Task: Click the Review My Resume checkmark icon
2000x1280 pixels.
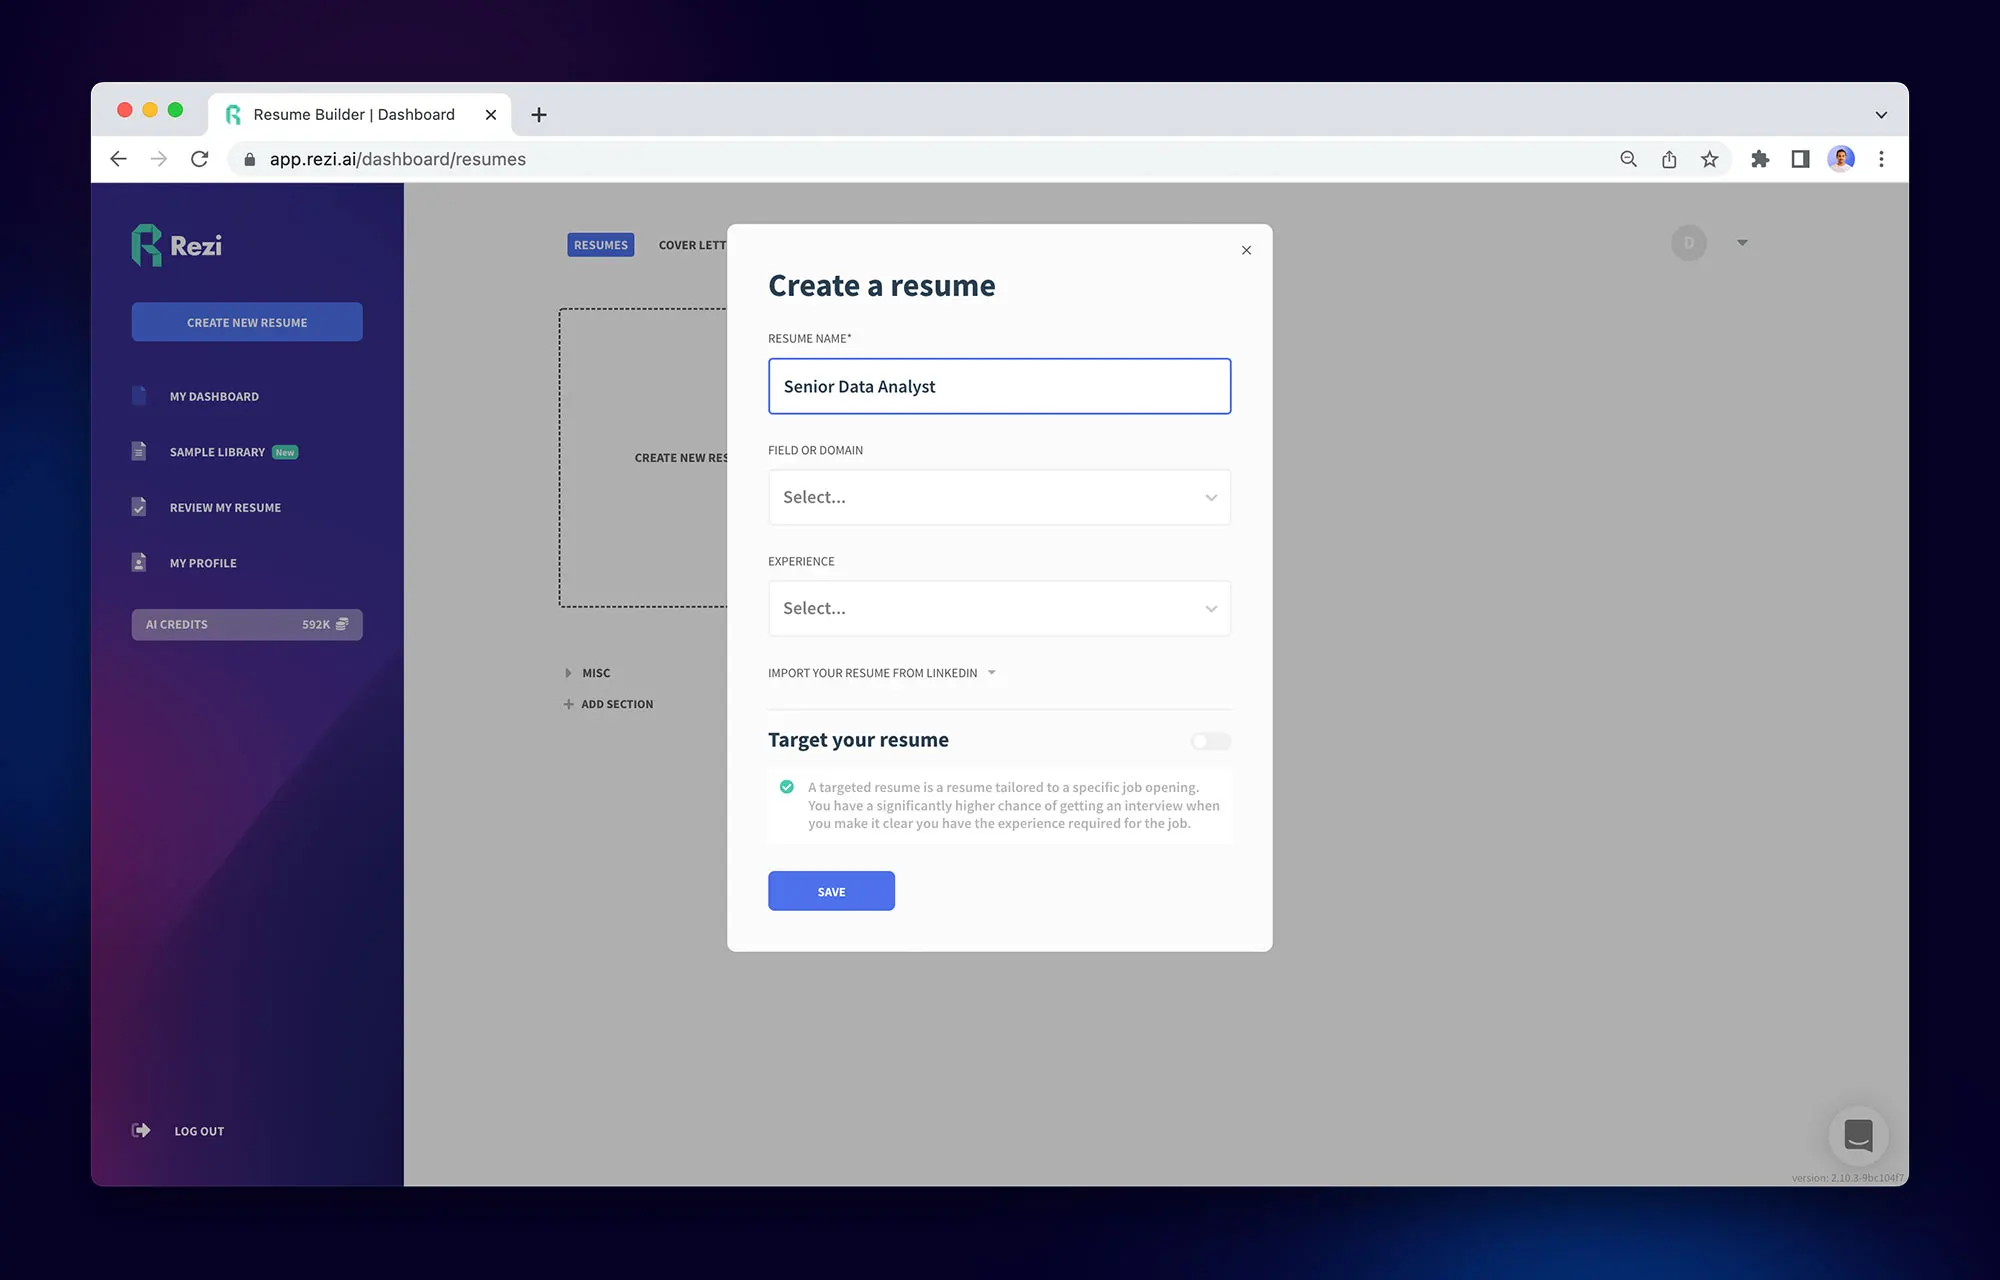Action: click(x=139, y=507)
